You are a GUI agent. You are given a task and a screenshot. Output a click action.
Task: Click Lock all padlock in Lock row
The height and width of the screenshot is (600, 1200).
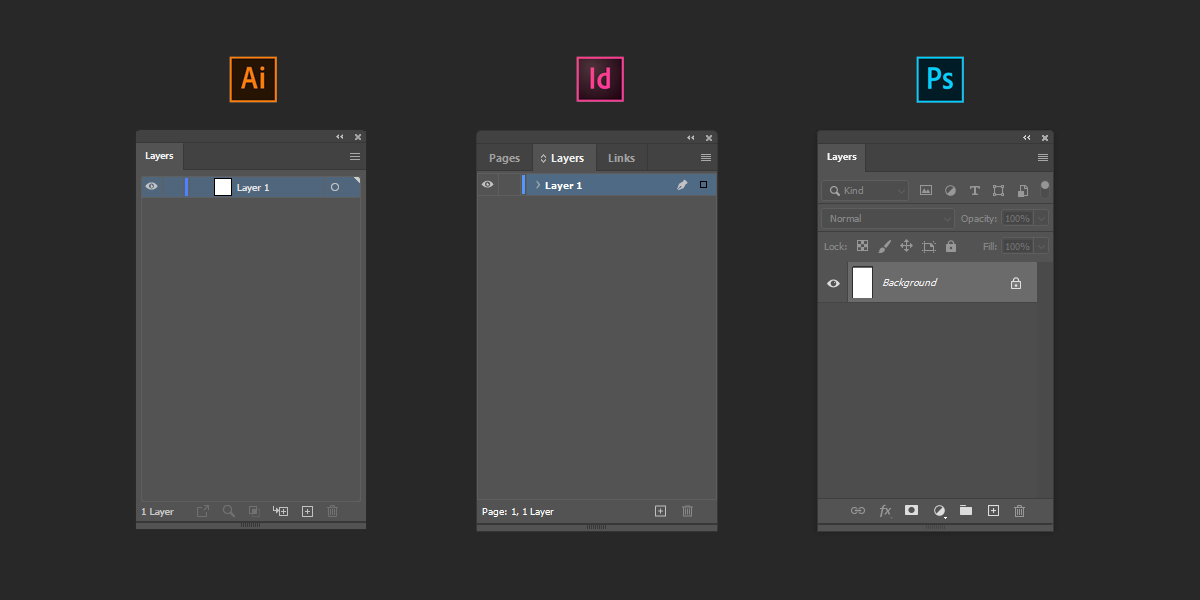tap(951, 246)
